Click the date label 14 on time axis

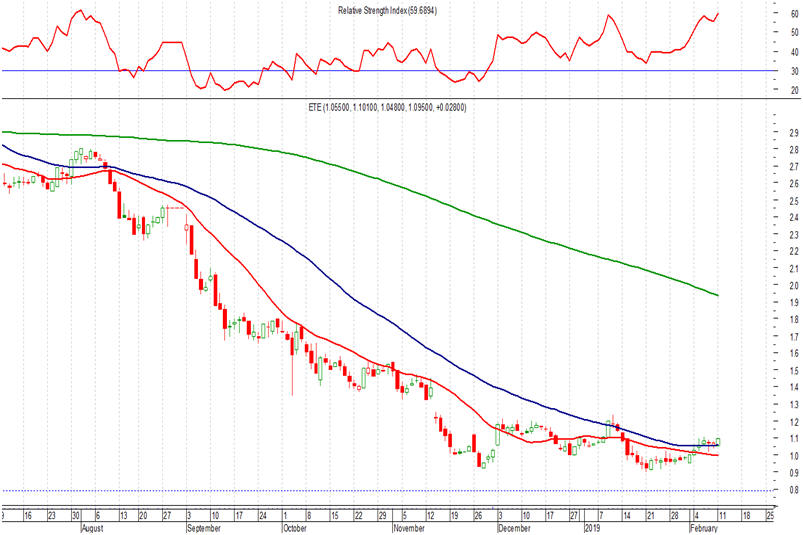tap(627, 516)
